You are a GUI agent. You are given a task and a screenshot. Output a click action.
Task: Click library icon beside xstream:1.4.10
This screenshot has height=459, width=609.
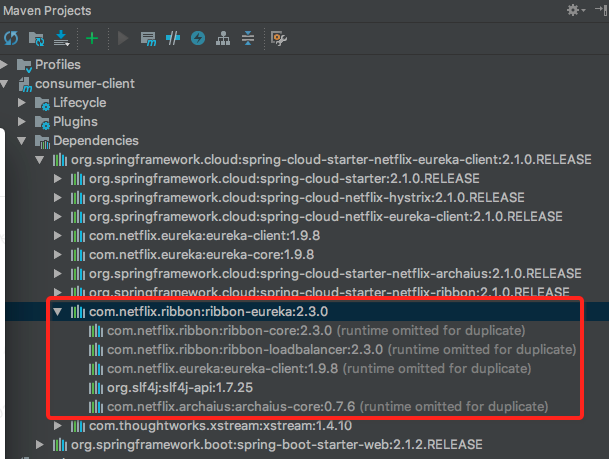coord(78,426)
